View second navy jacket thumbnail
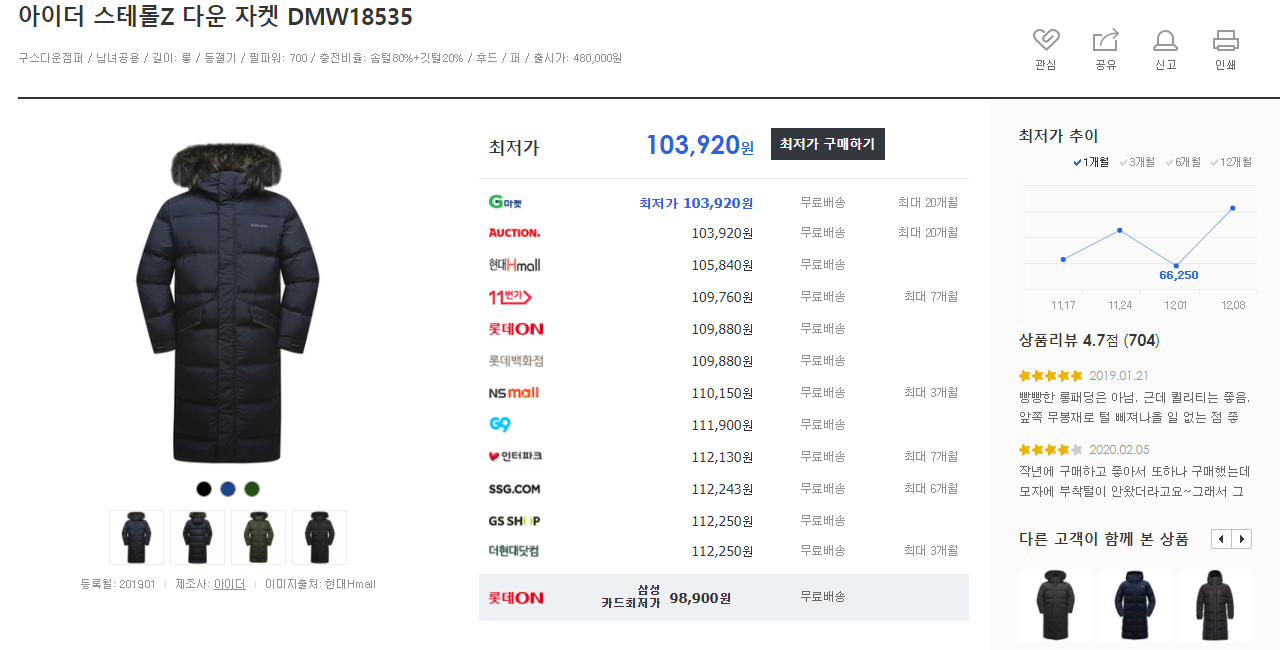The height and width of the screenshot is (650, 1287). [x=197, y=537]
